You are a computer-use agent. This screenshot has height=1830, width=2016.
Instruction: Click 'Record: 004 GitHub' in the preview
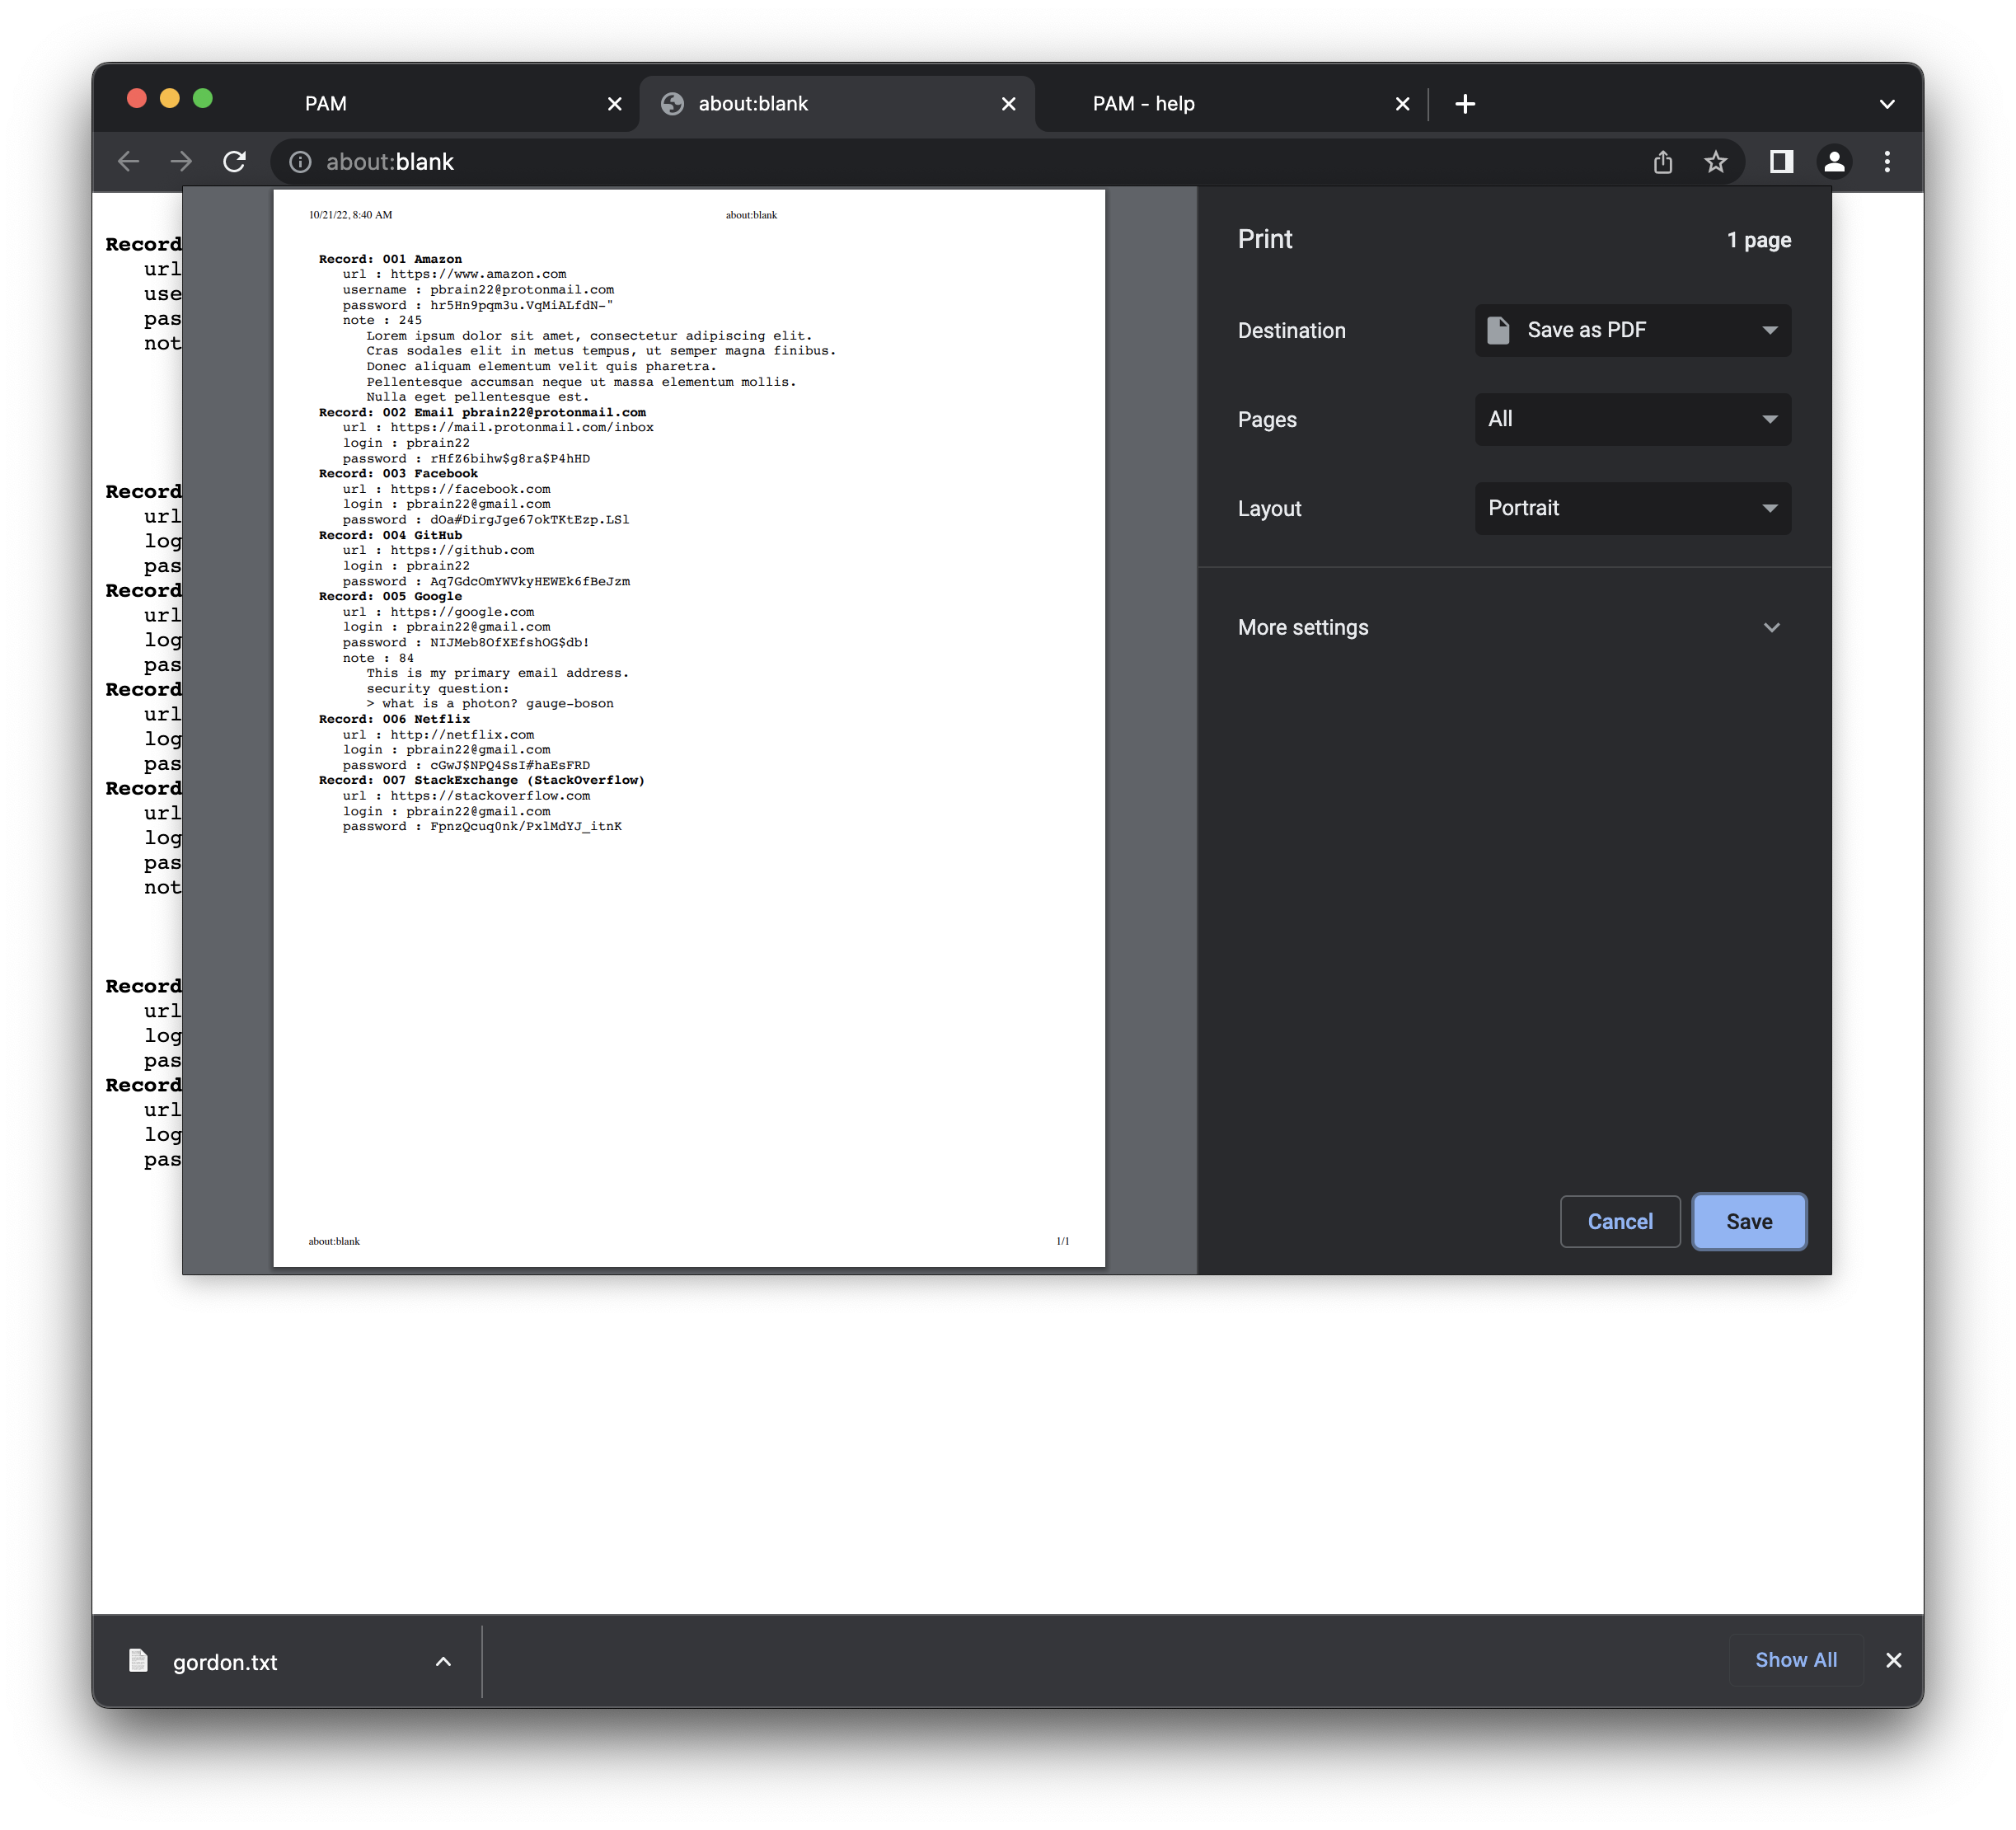tap(390, 535)
